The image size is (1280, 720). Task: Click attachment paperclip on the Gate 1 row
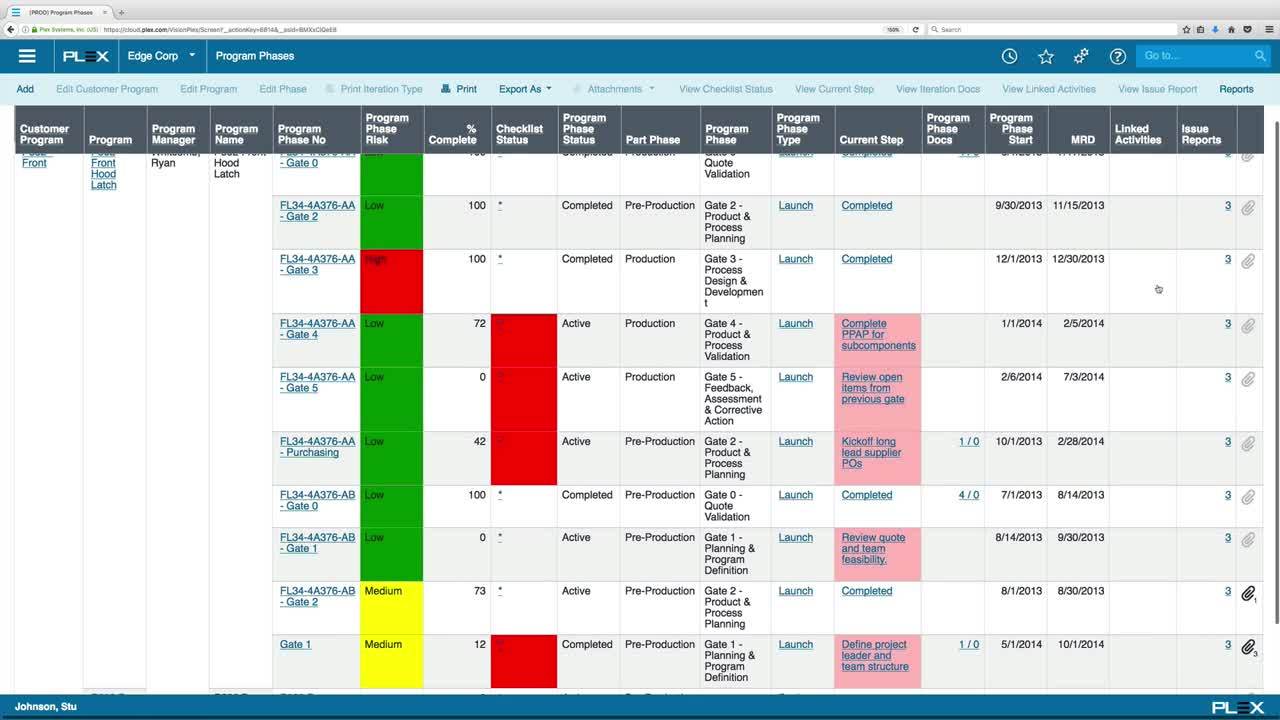pyautogui.click(x=1248, y=647)
